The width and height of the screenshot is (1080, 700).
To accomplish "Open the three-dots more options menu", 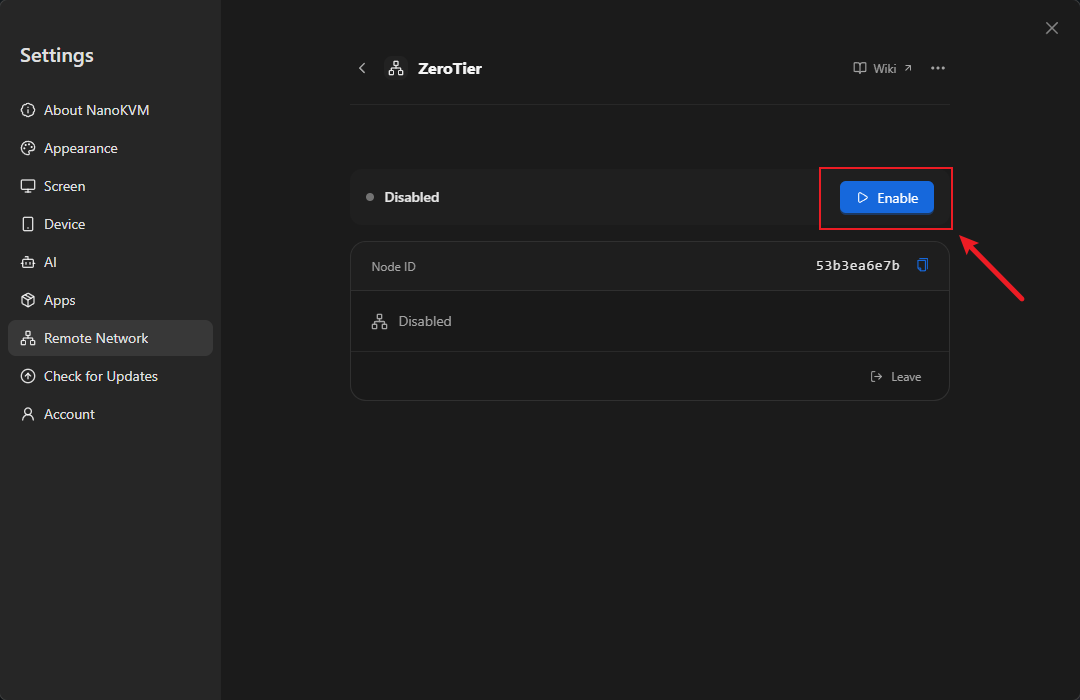I will [x=937, y=68].
